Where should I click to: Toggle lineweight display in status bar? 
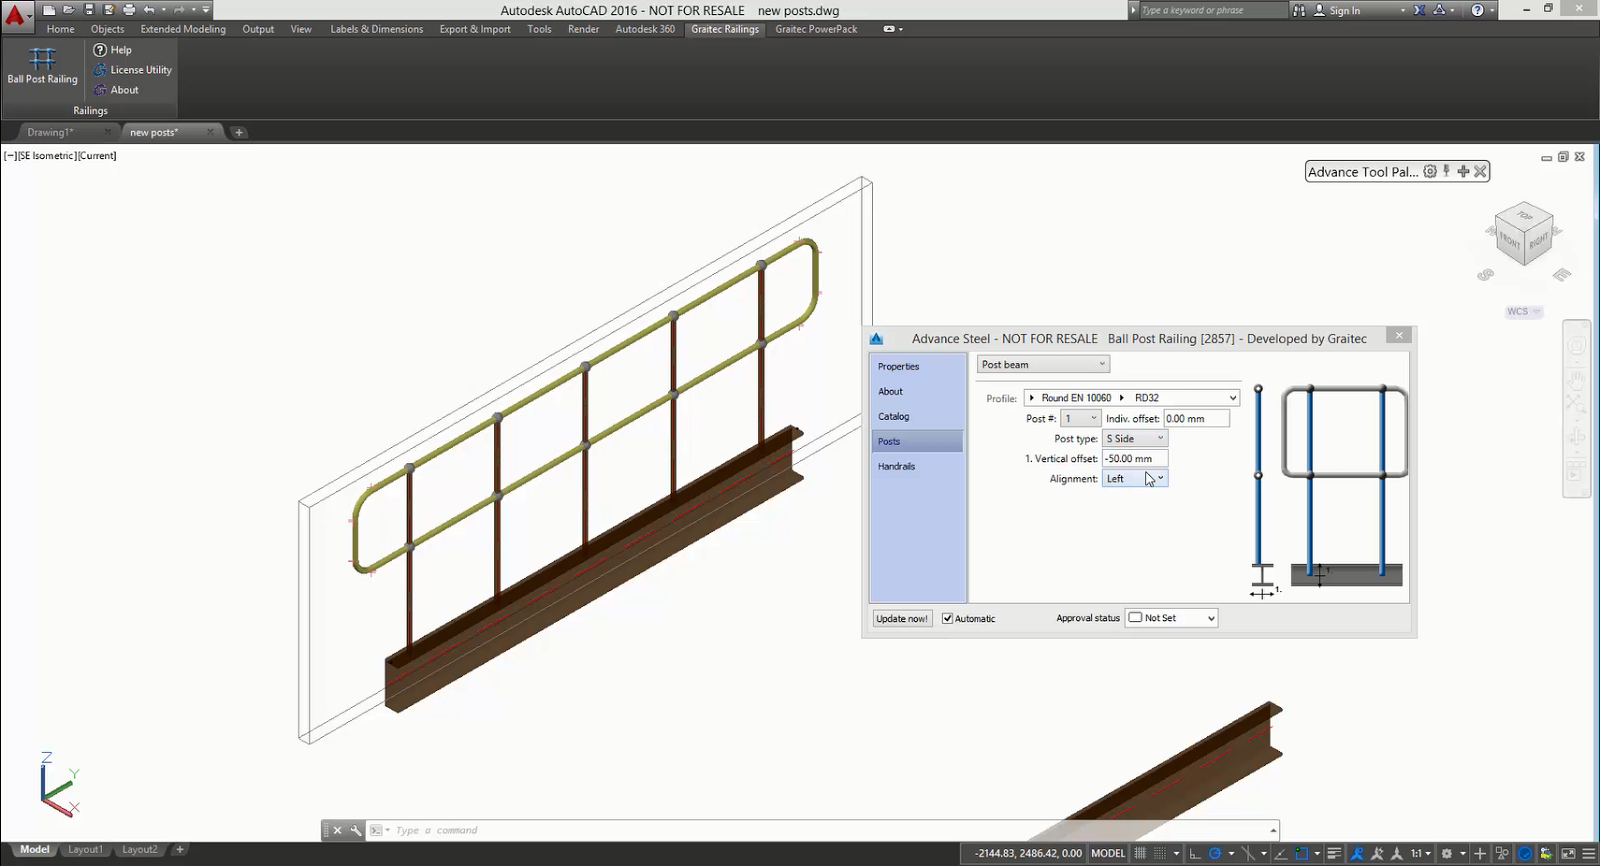click(x=1334, y=853)
